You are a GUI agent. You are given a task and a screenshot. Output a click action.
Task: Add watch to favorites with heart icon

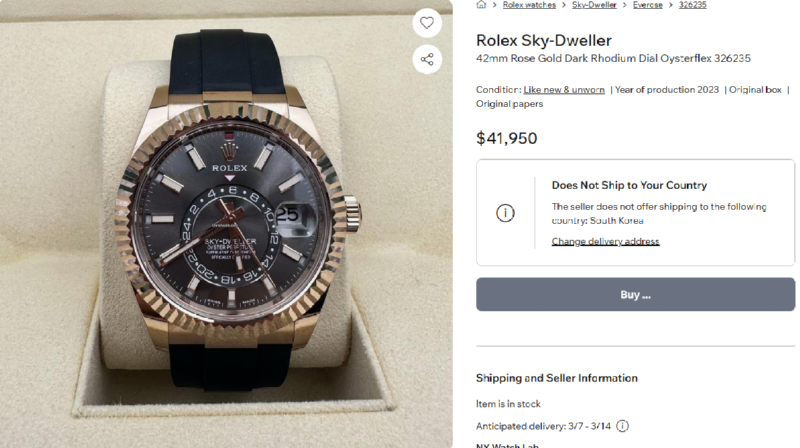(x=427, y=23)
